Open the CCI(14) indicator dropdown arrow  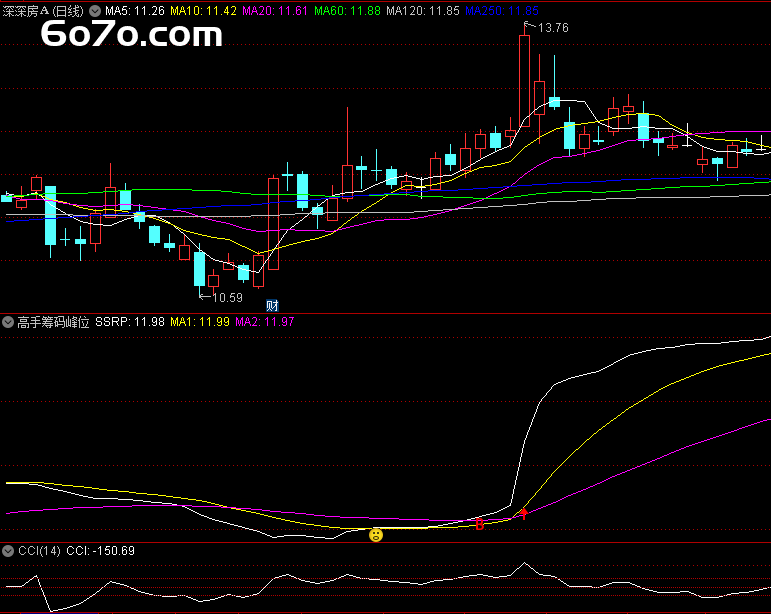click(x=8, y=551)
